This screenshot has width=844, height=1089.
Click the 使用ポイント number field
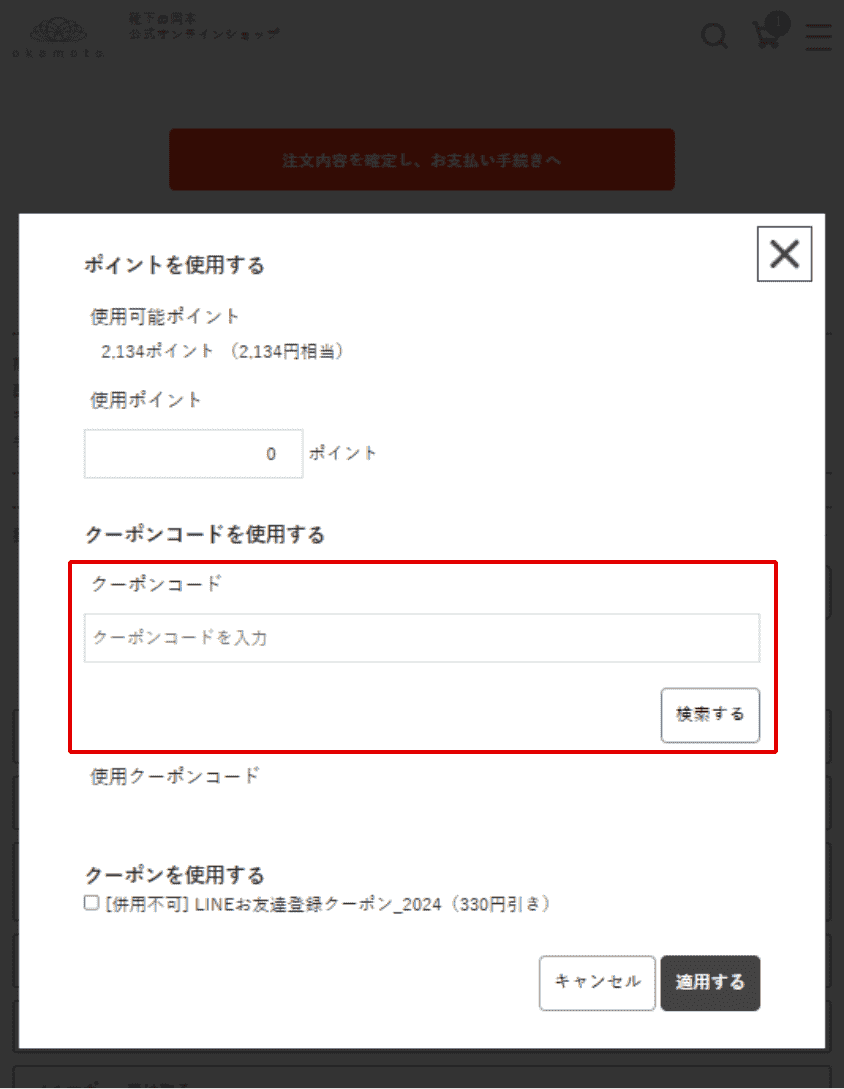(x=193, y=453)
